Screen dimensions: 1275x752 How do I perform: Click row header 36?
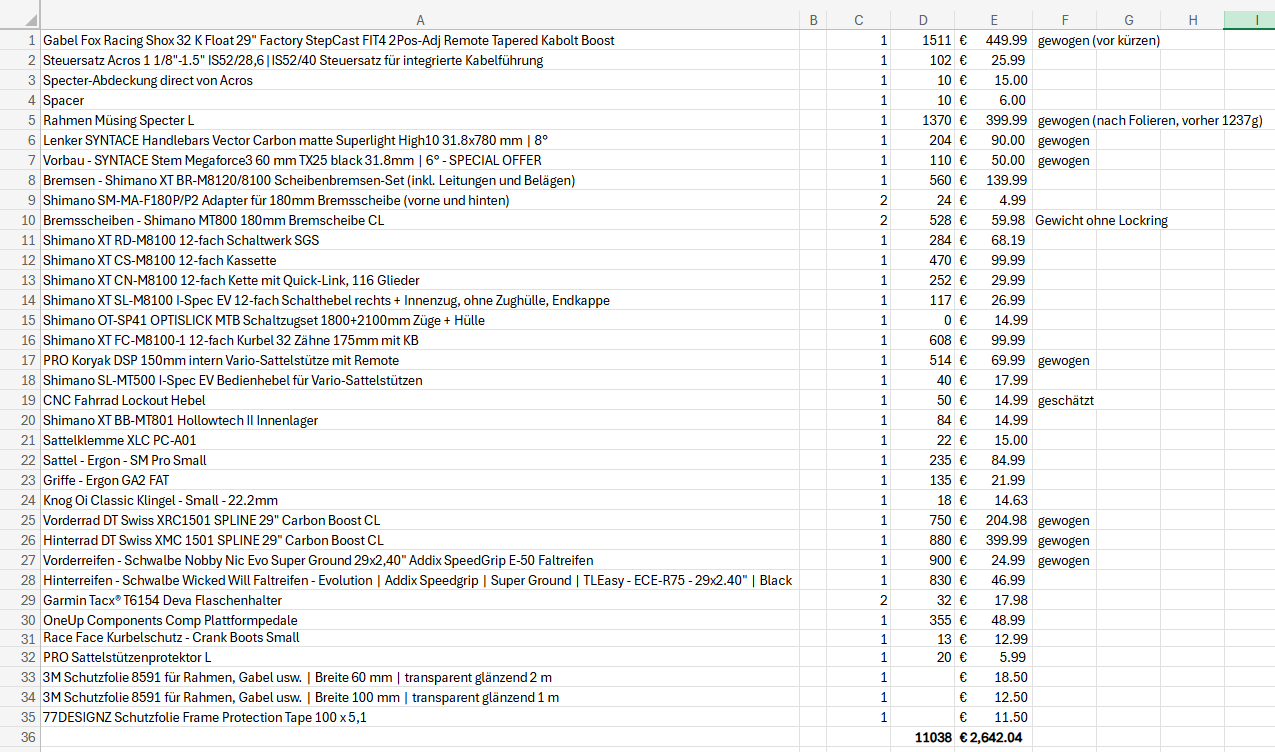(20, 738)
